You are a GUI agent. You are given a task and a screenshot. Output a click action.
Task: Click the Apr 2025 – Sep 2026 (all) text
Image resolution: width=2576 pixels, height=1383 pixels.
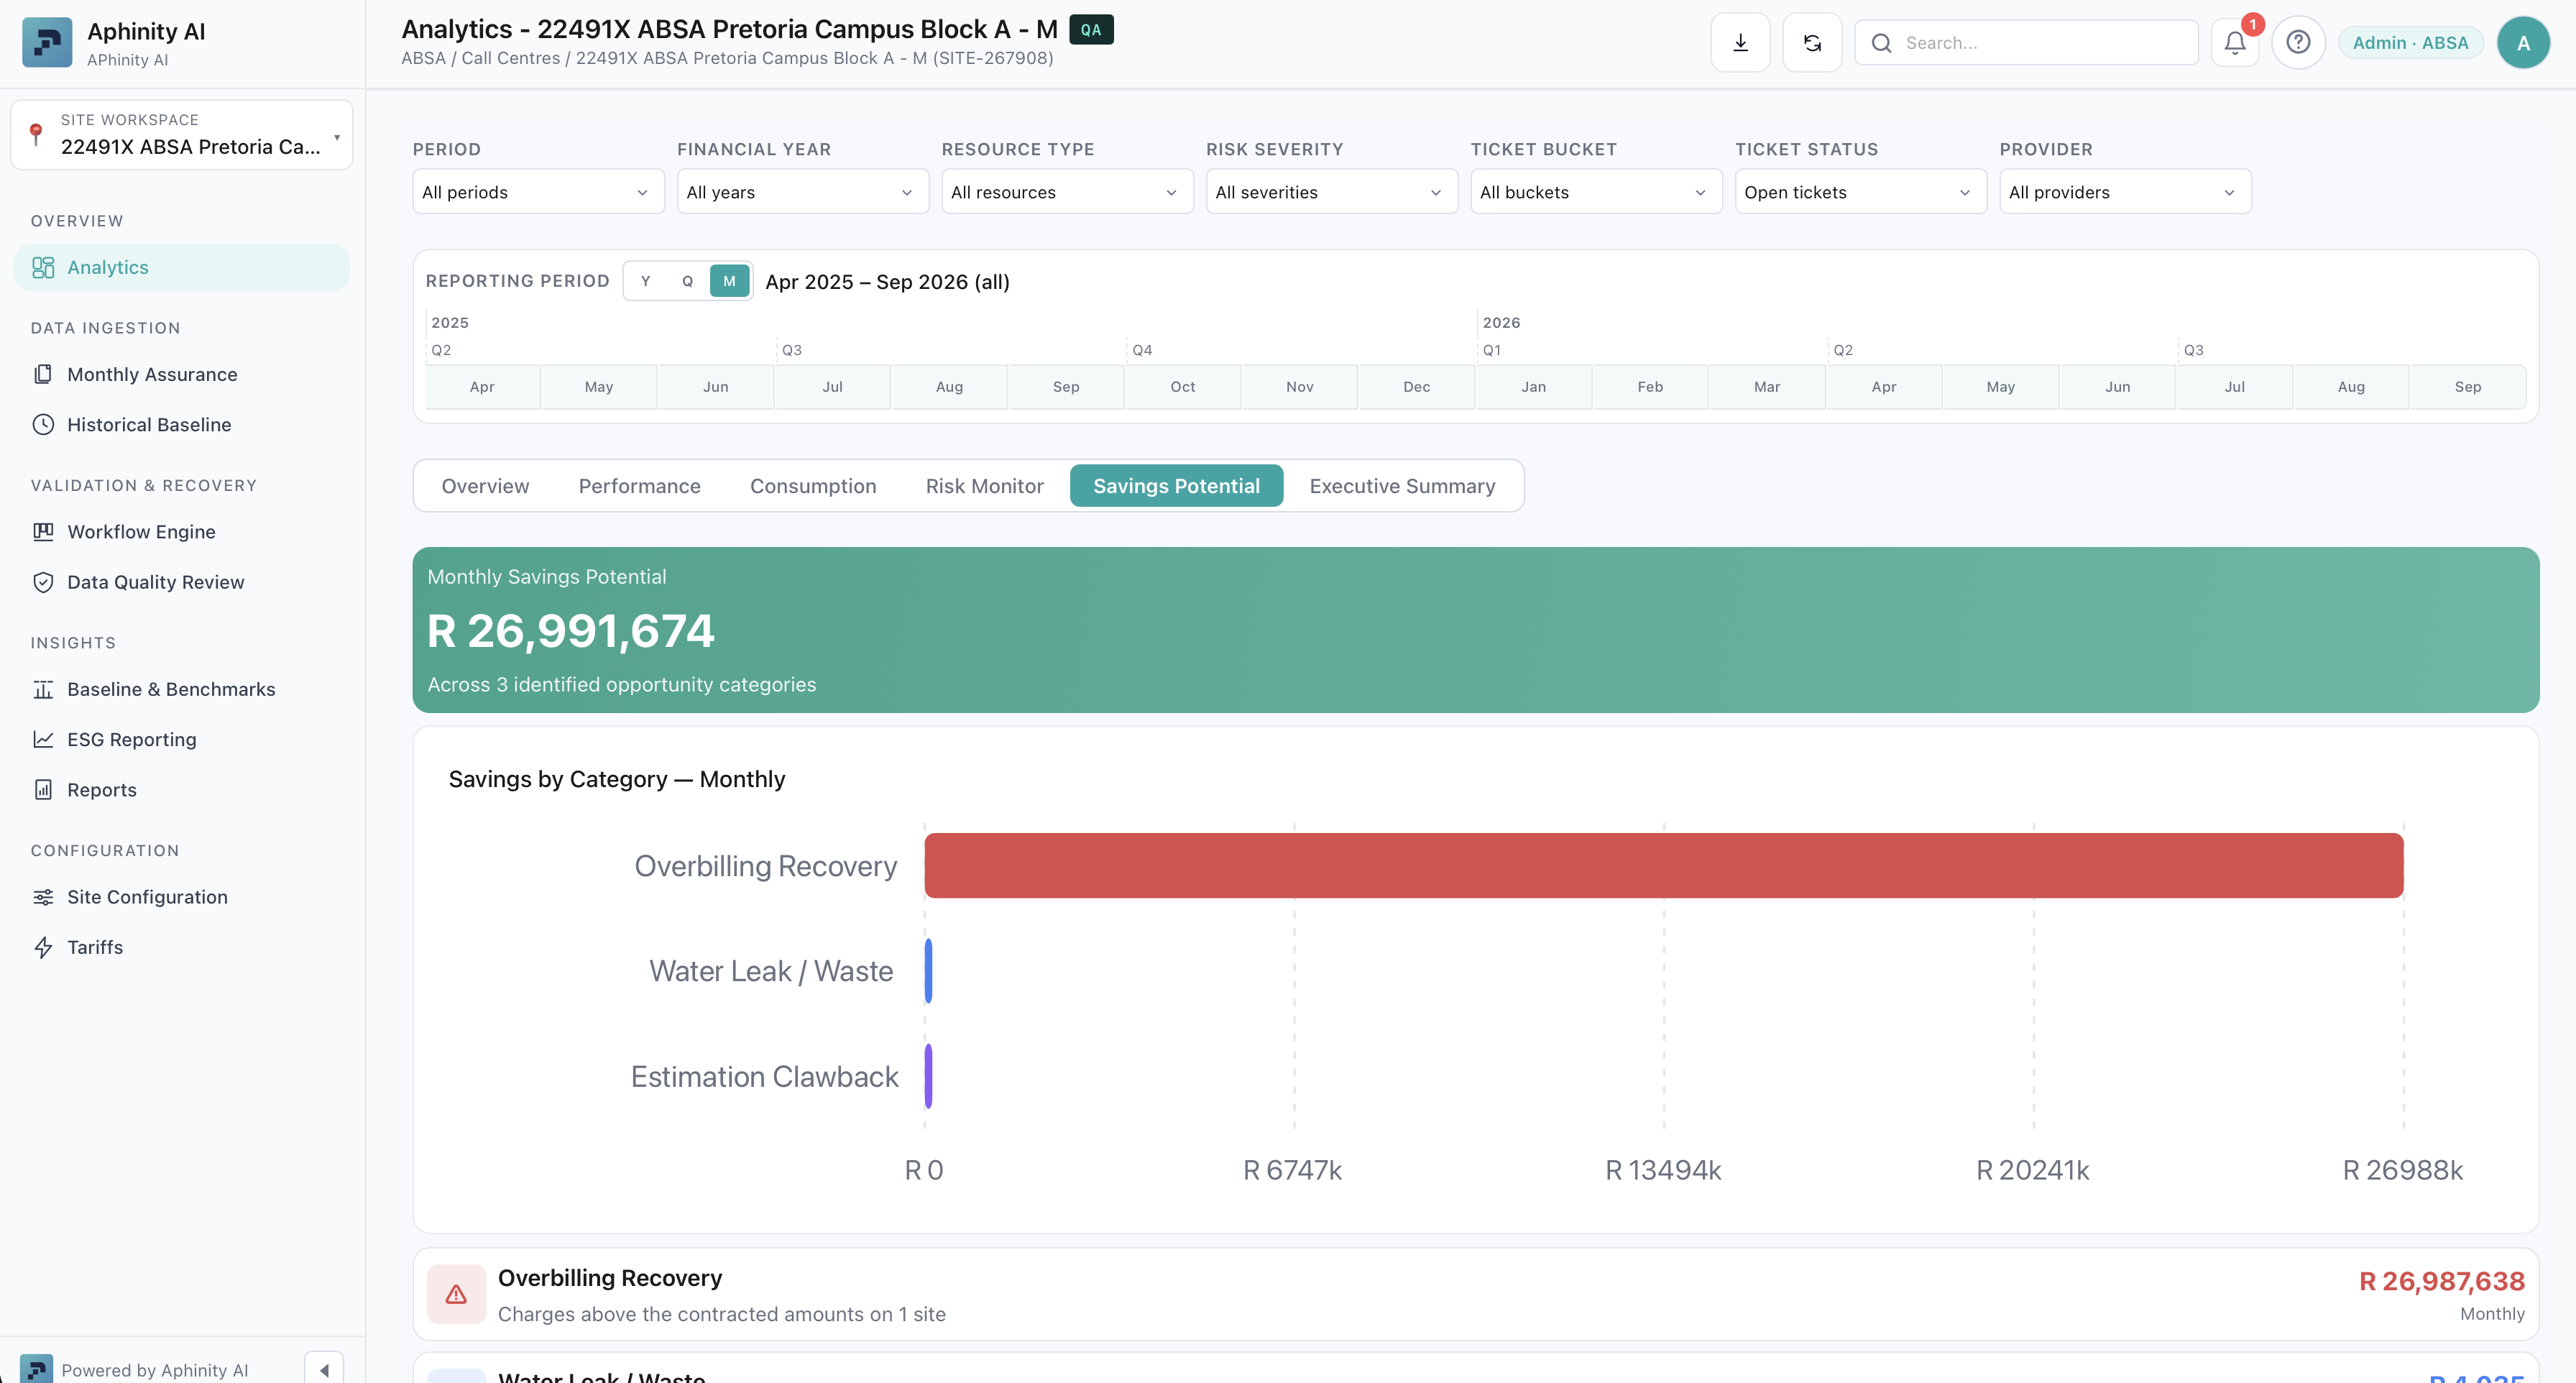click(x=887, y=282)
